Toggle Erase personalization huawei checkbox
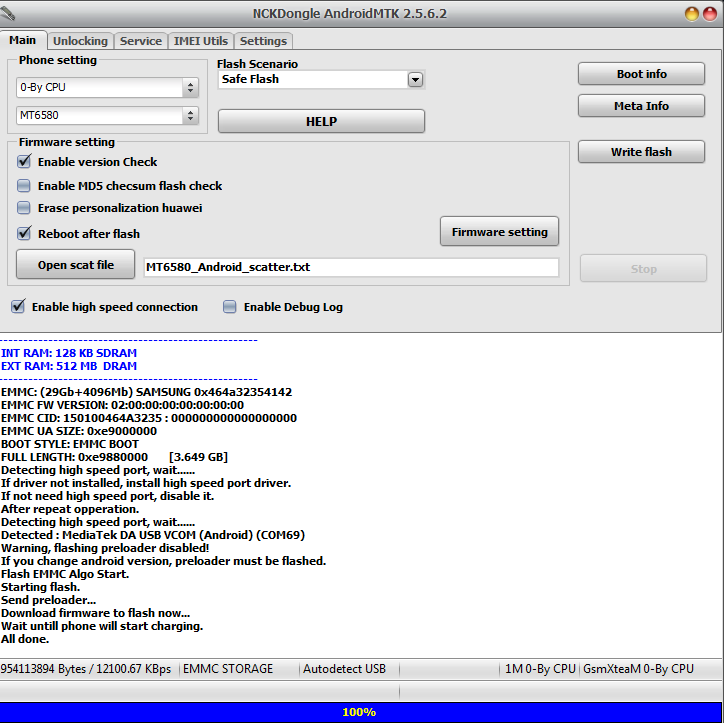 click(24, 208)
